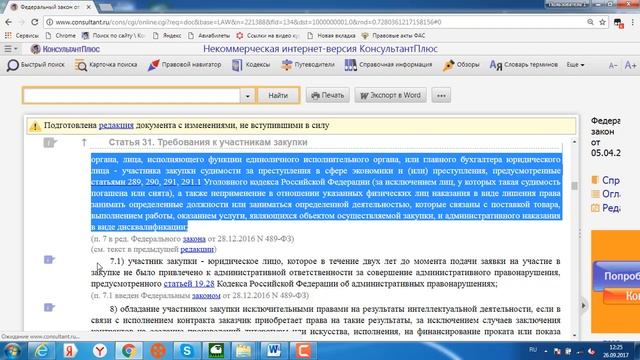The height and width of the screenshot is (360, 640).
Task: Click the Печать button
Action: (x=328, y=96)
